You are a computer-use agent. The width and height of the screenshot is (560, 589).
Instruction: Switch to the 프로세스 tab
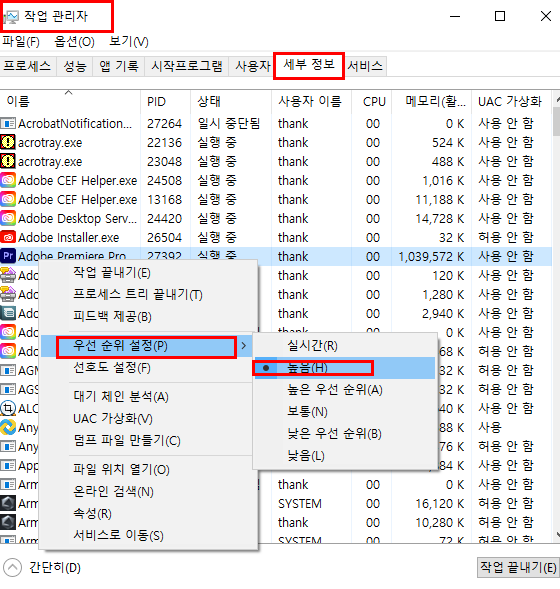(x=27, y=66)
